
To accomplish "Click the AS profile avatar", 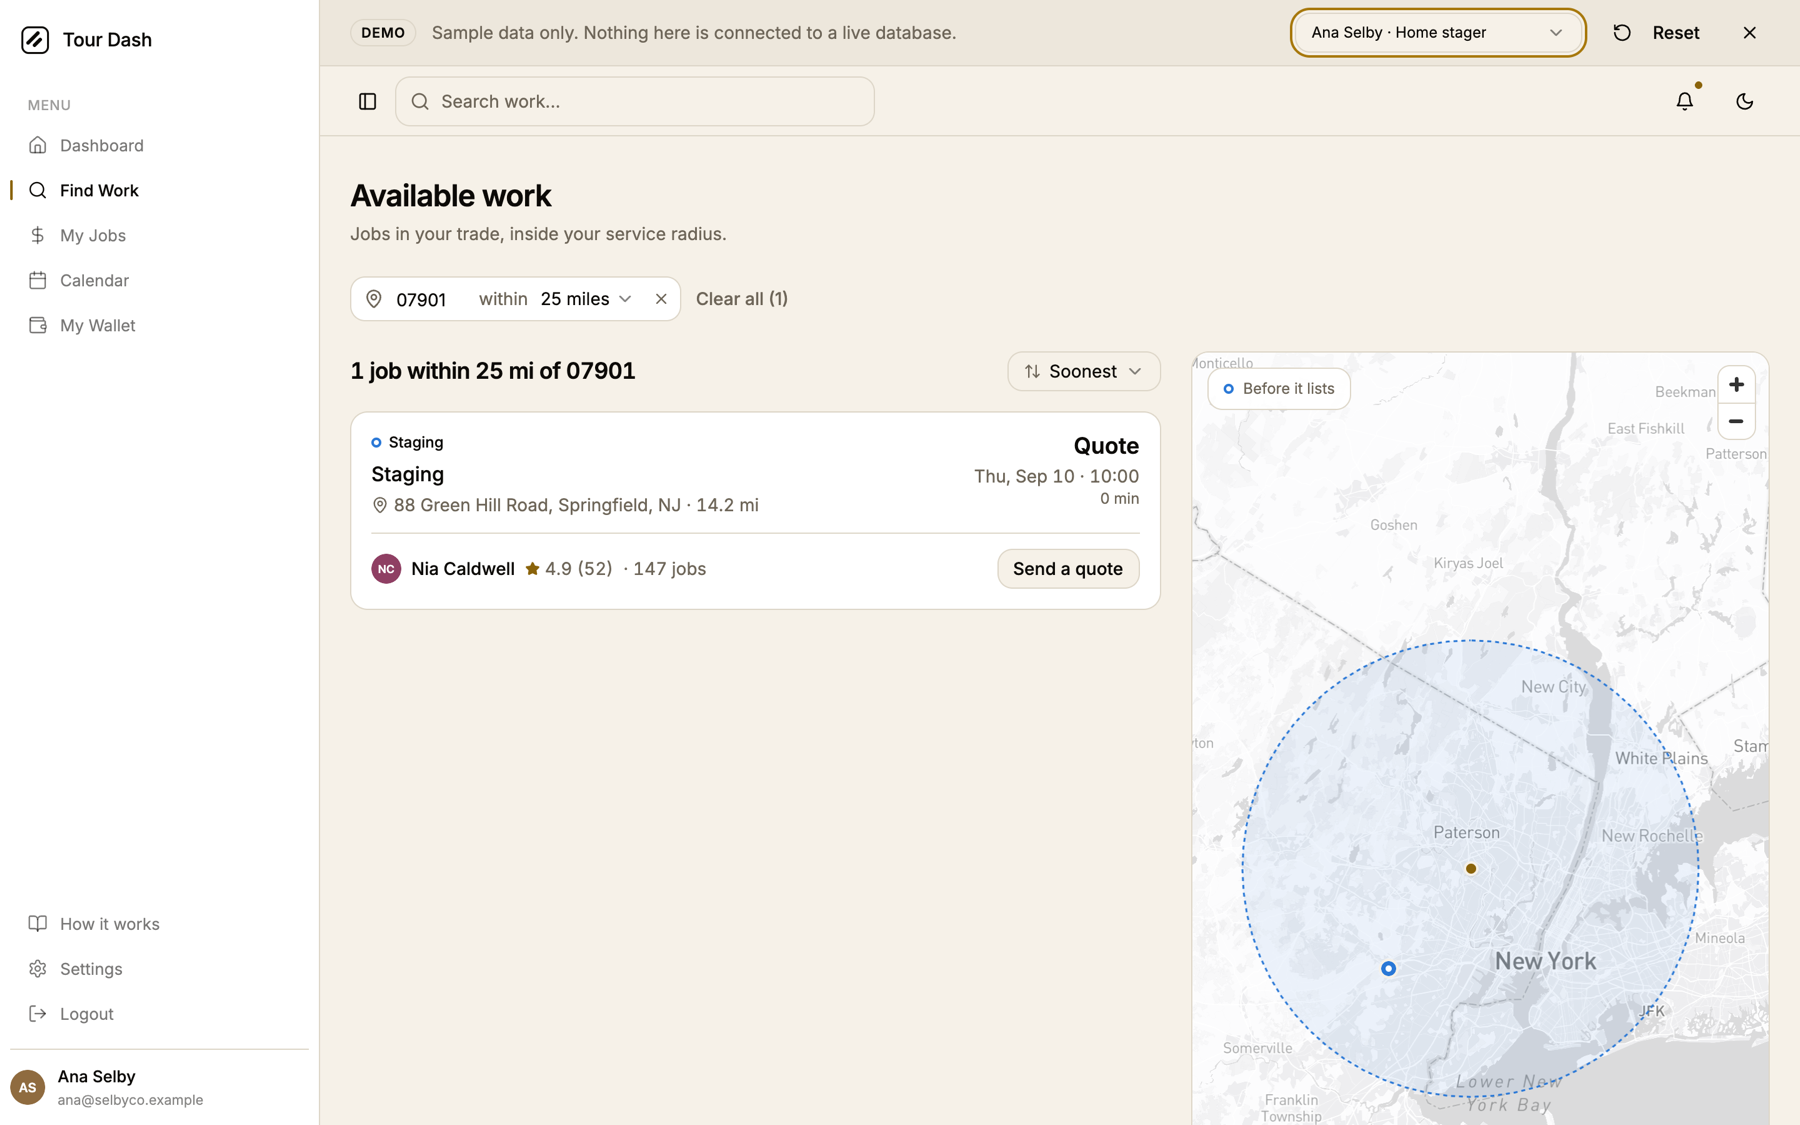I will tap(28, 1087).
